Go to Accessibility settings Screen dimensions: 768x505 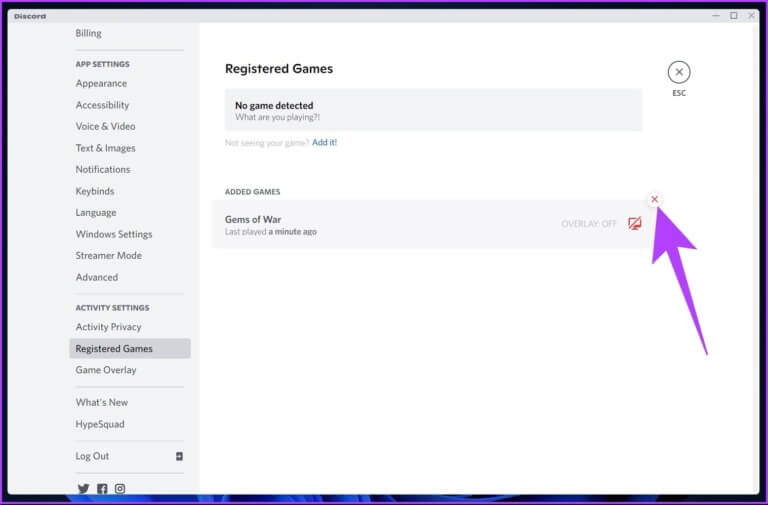point(102,105)
